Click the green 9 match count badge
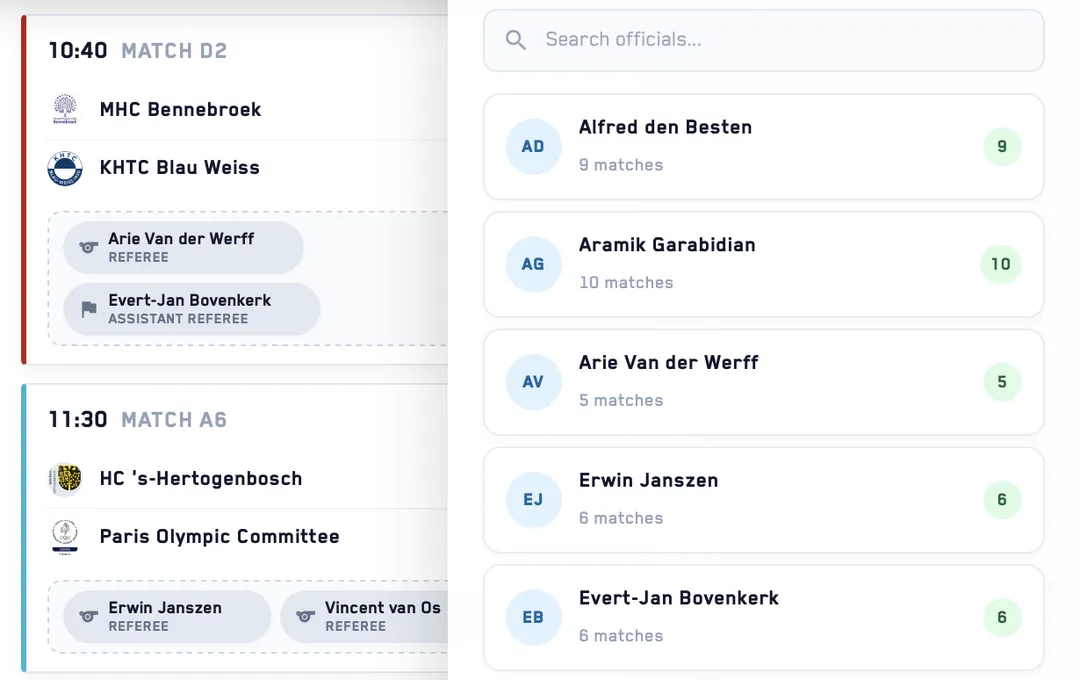 pyautogui.click(x=1002, y=146)
